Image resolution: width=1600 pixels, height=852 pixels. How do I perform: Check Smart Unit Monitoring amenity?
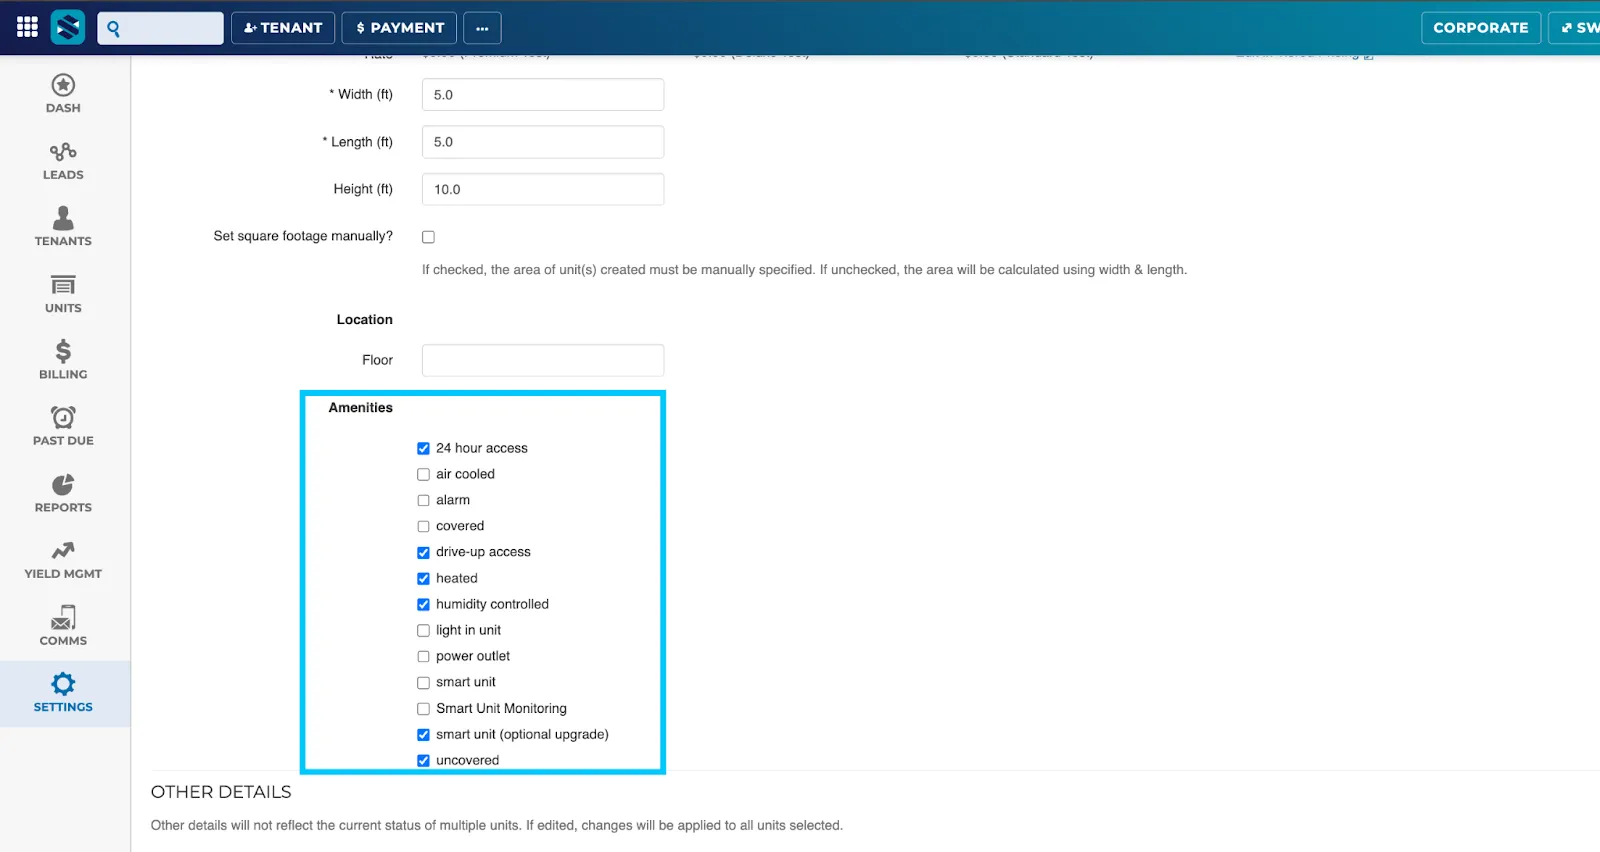coord(424,708)
